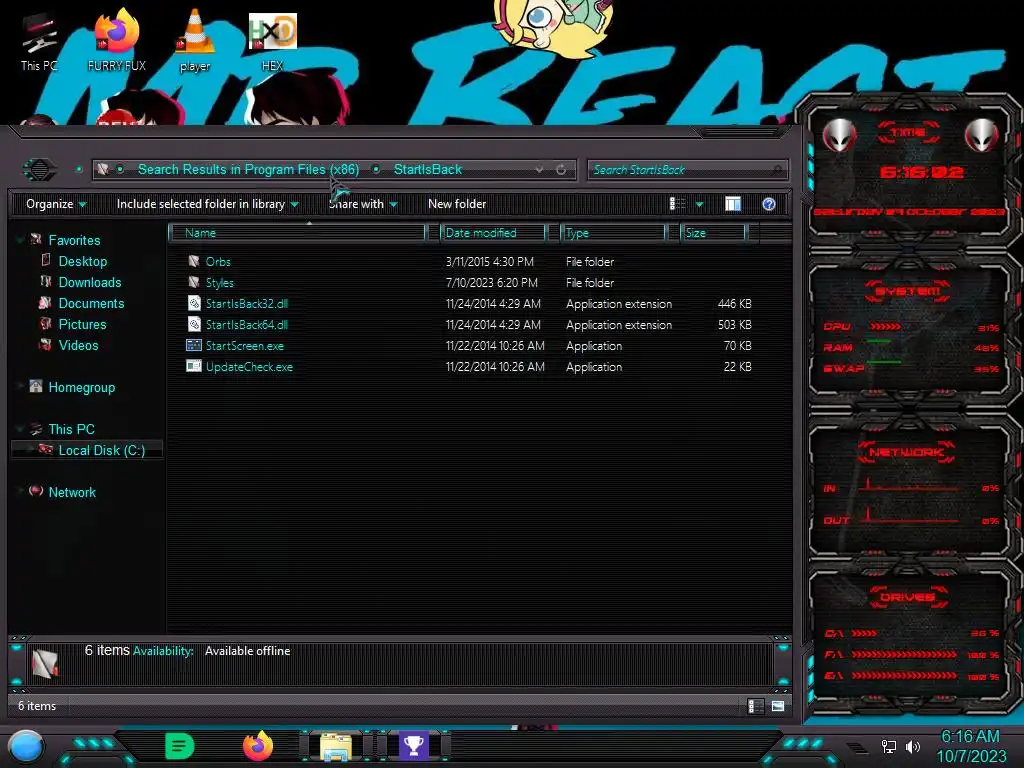Sort by Type column header
The width and height of the screenshot is (1024, 768).
[x=613, y=233]
